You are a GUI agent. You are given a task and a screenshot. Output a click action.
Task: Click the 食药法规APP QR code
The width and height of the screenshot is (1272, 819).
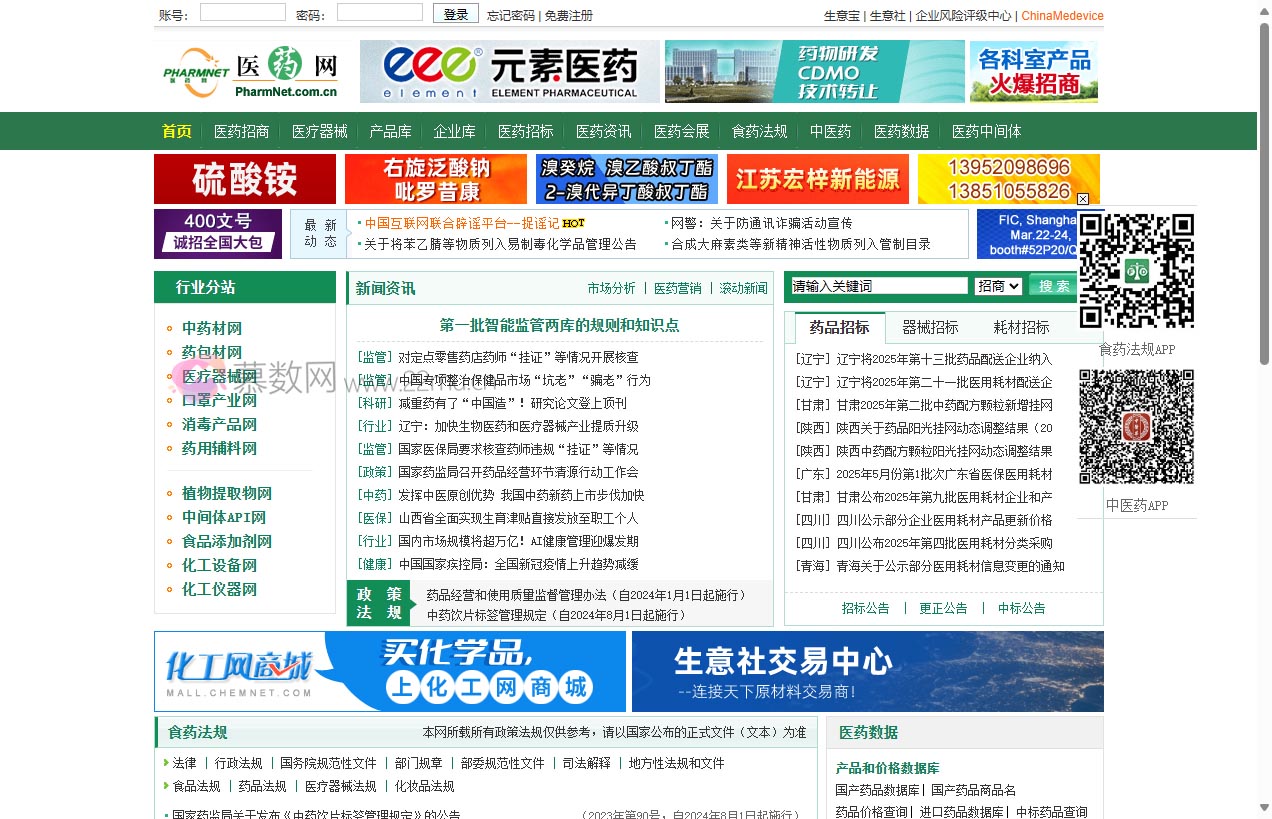pyautogui.click(x=1136, y=270)
